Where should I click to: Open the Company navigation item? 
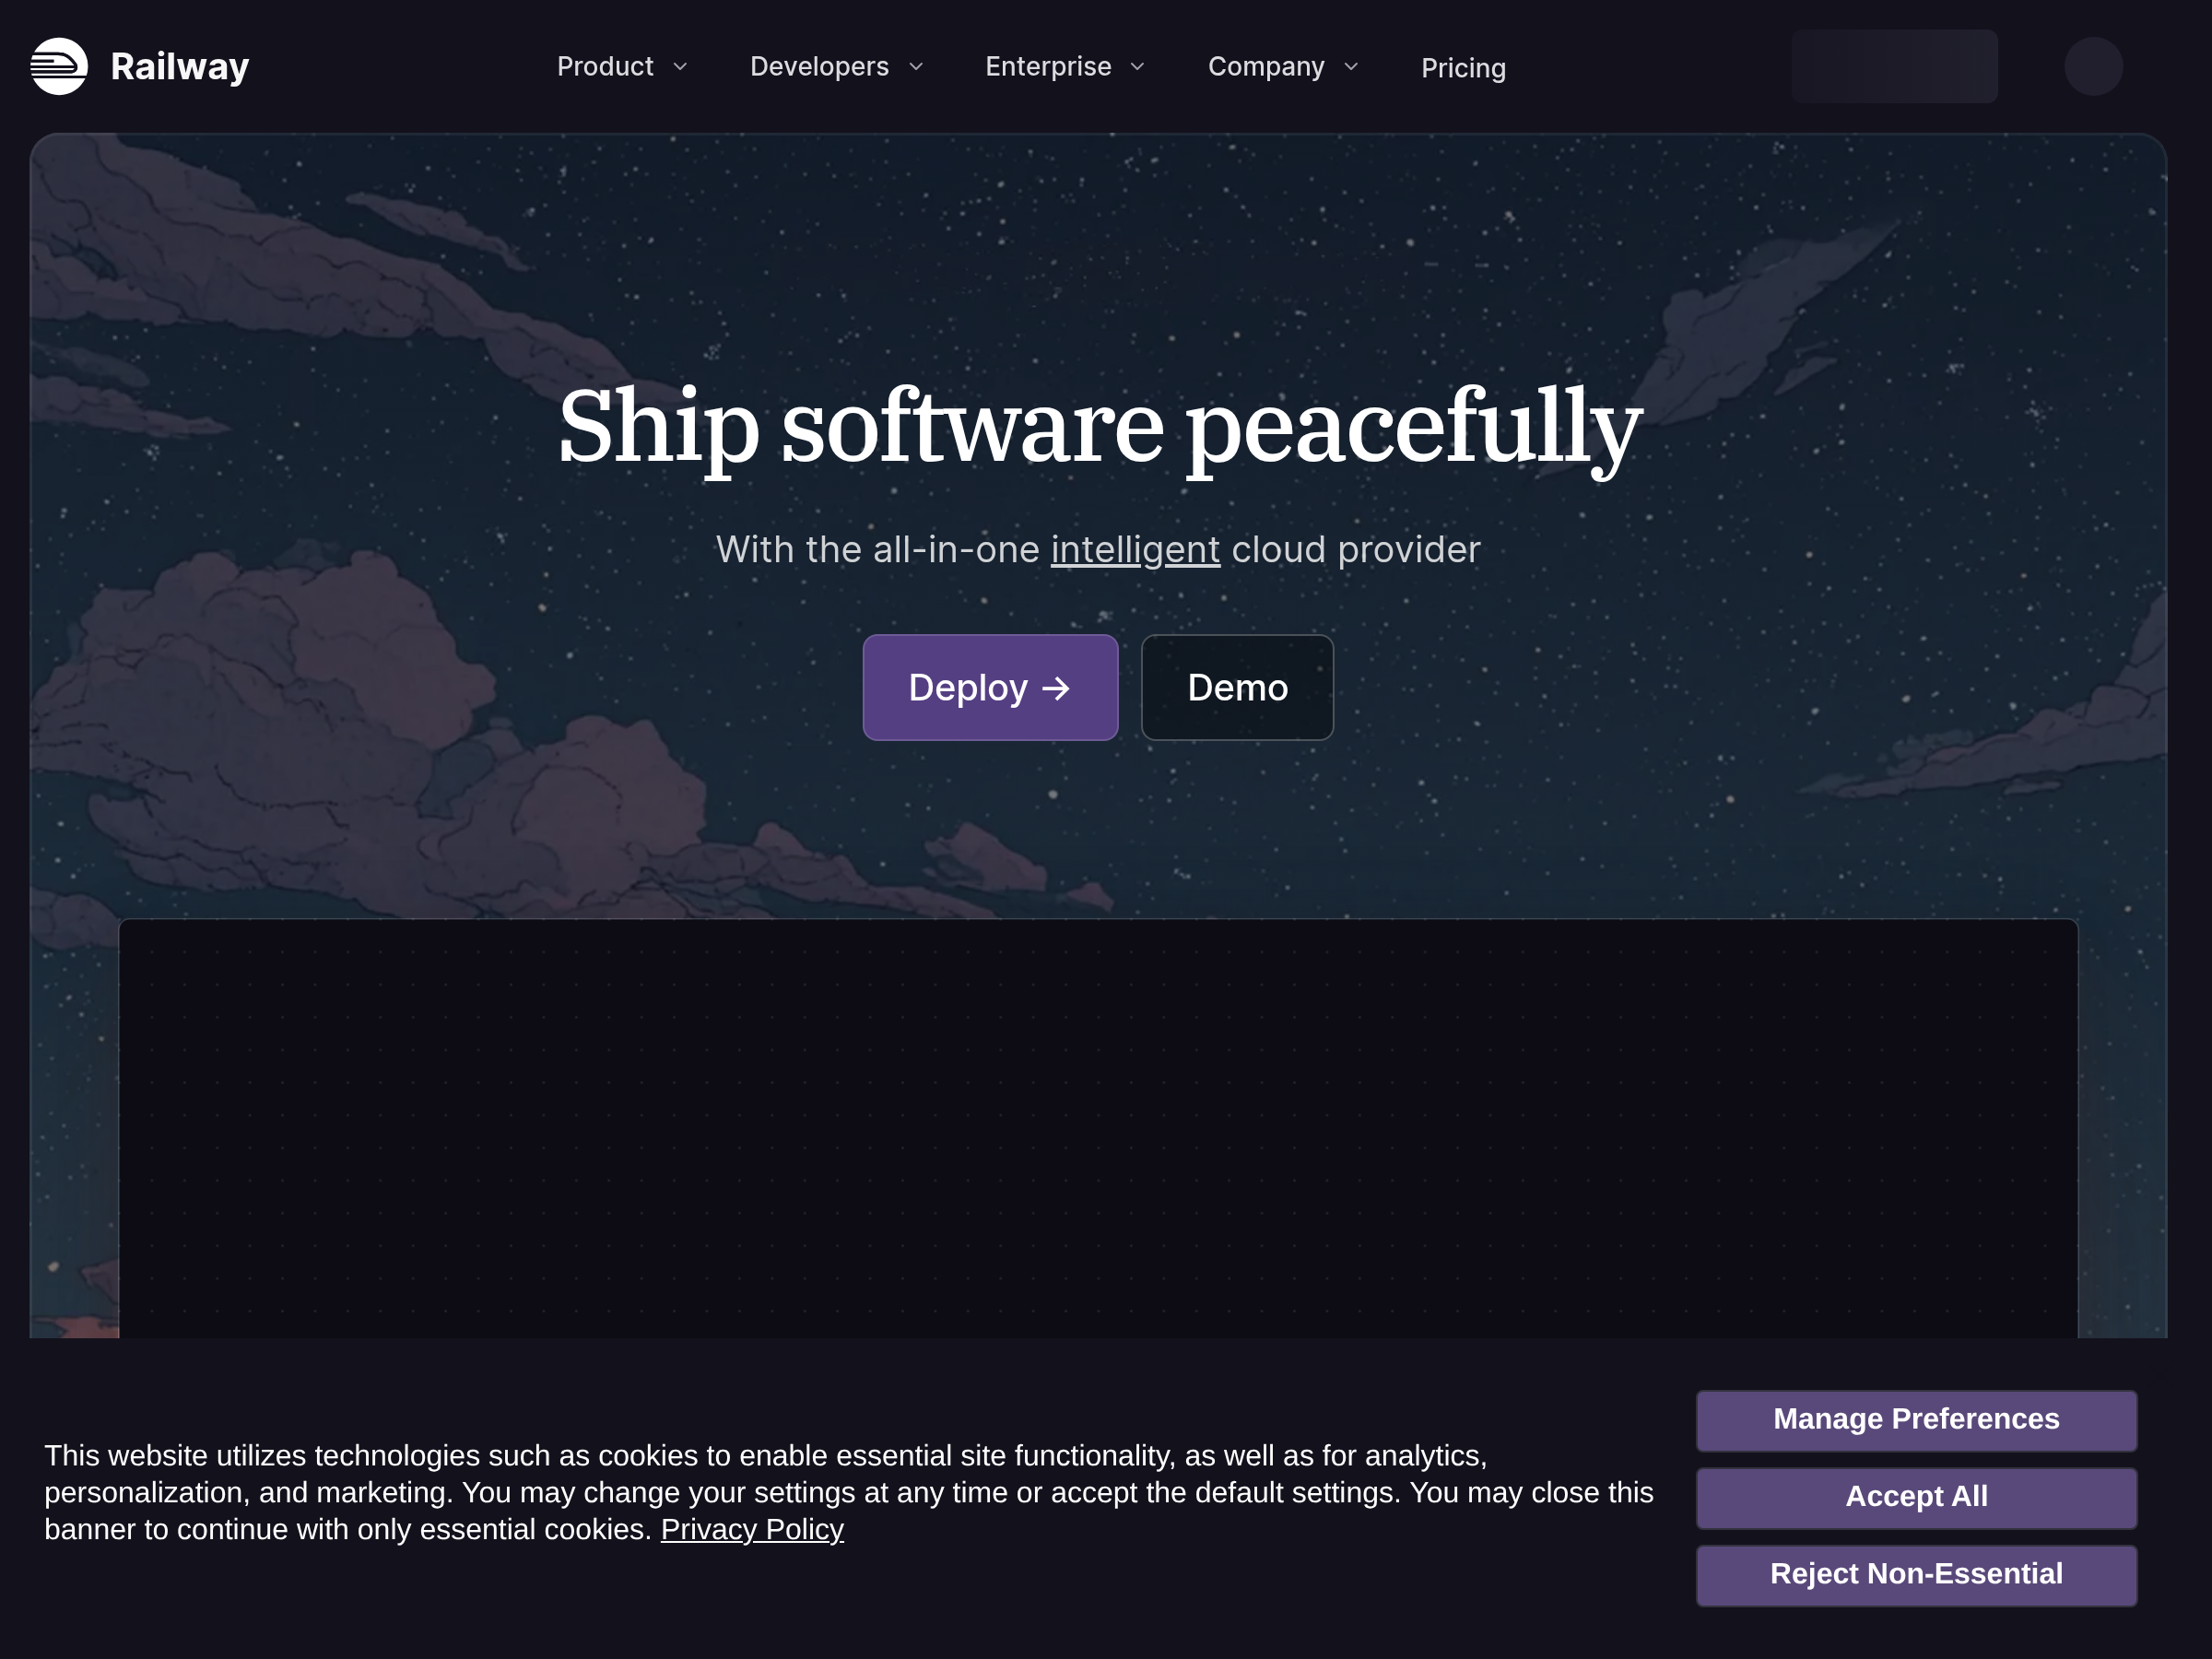[1284, 67]
